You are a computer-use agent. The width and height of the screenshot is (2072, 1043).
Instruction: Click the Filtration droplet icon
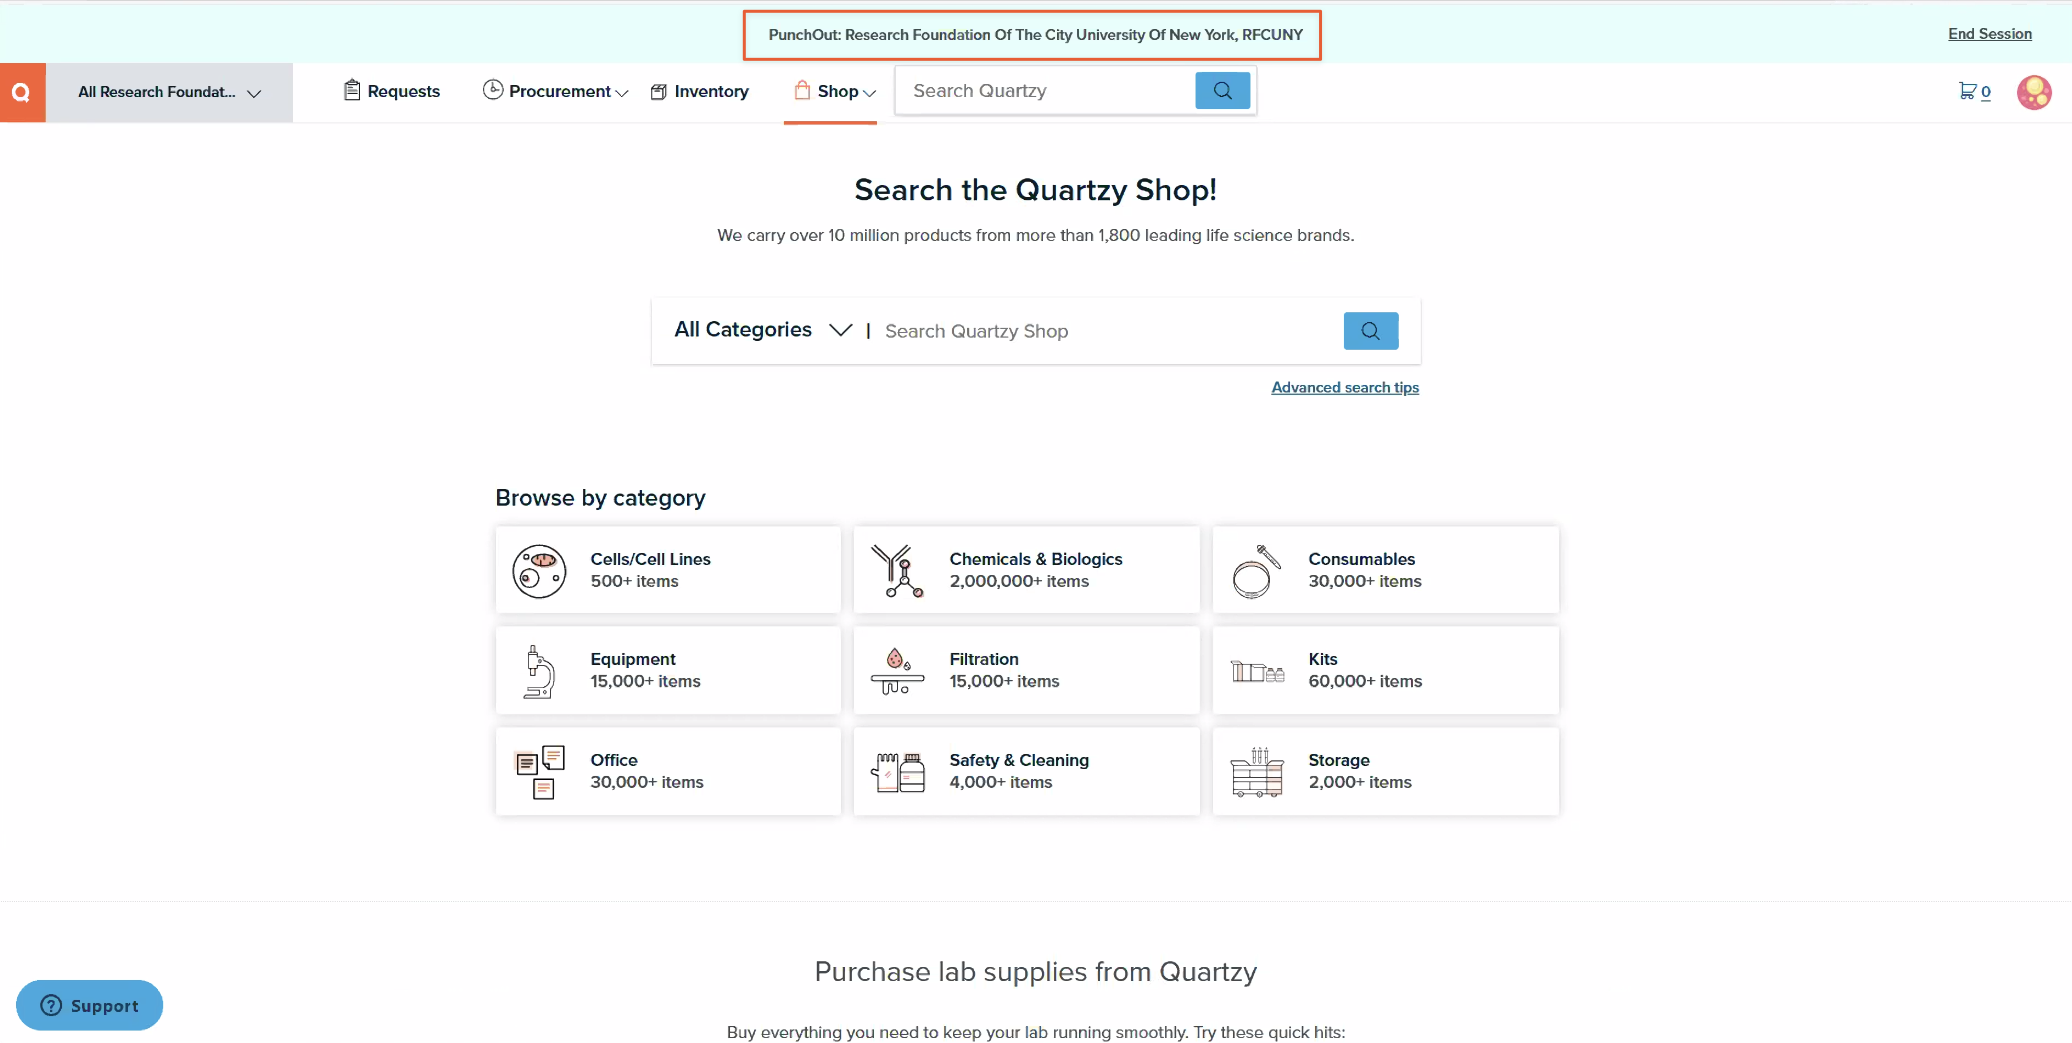tap(897, 671)
